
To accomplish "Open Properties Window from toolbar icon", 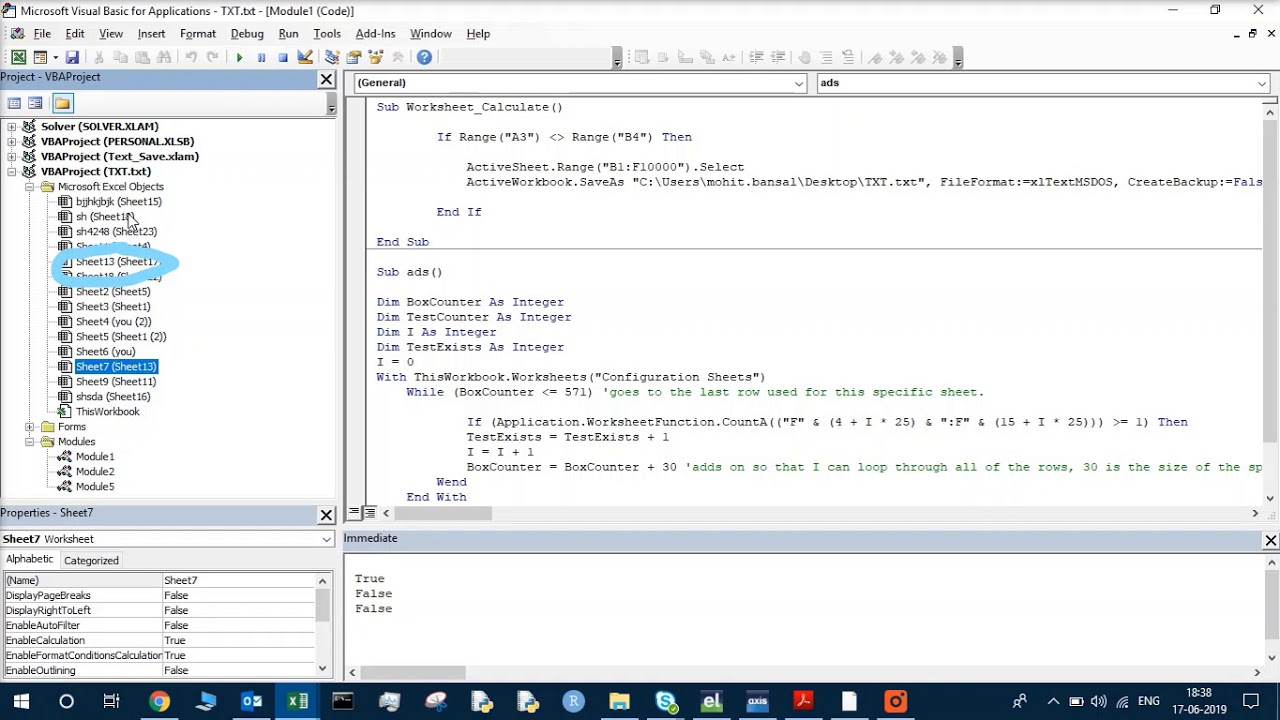I will (354, 57).
